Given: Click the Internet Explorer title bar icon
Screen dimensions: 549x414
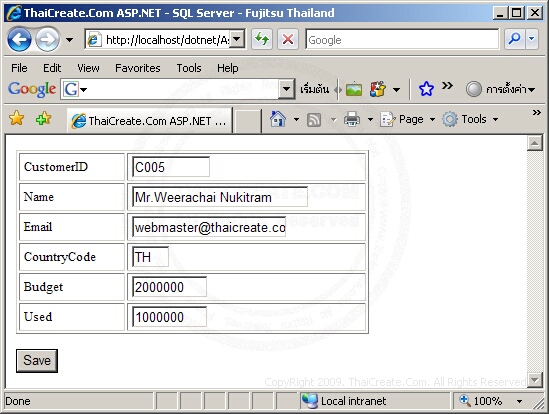Looking at the screenshot, I should (14, 13).
